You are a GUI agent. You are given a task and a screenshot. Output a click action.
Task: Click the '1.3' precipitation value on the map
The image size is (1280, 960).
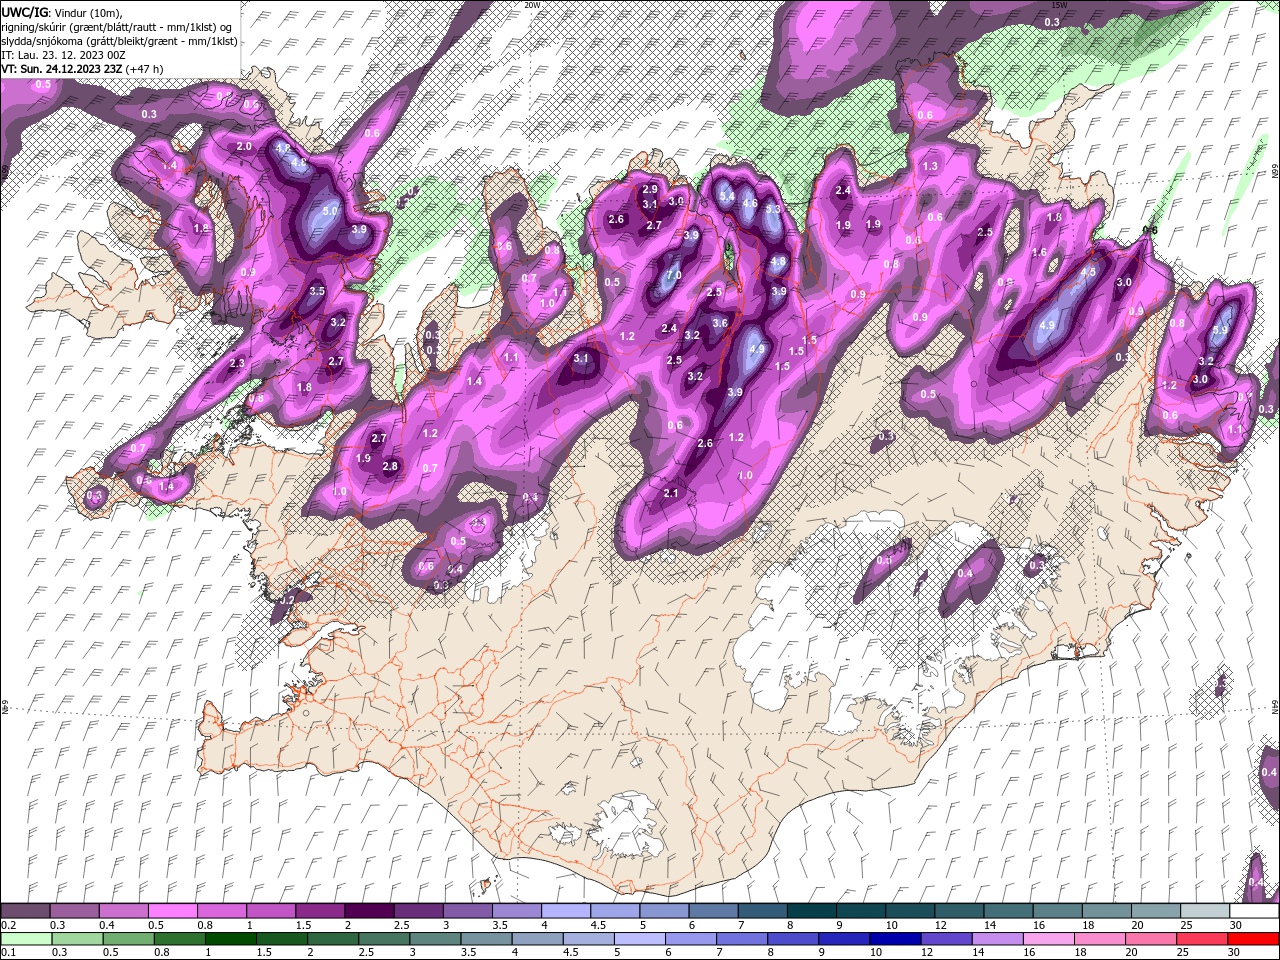930,166
